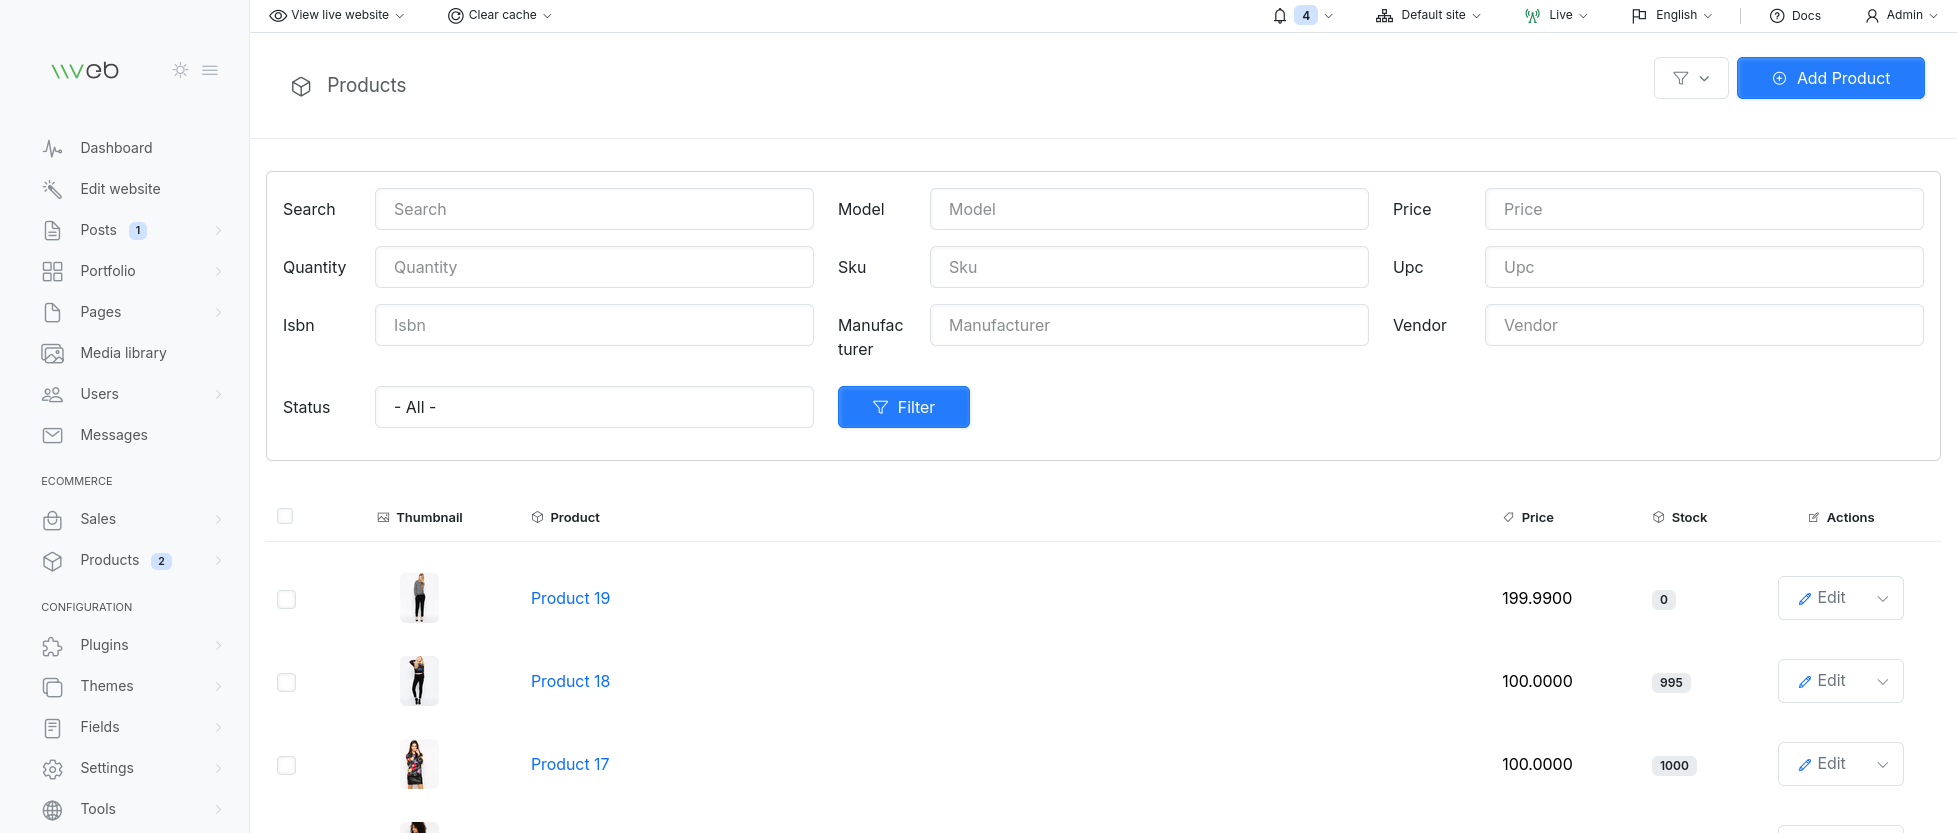
Task: Open the Status dropdown showing All
Action: [x=594, y=407]
